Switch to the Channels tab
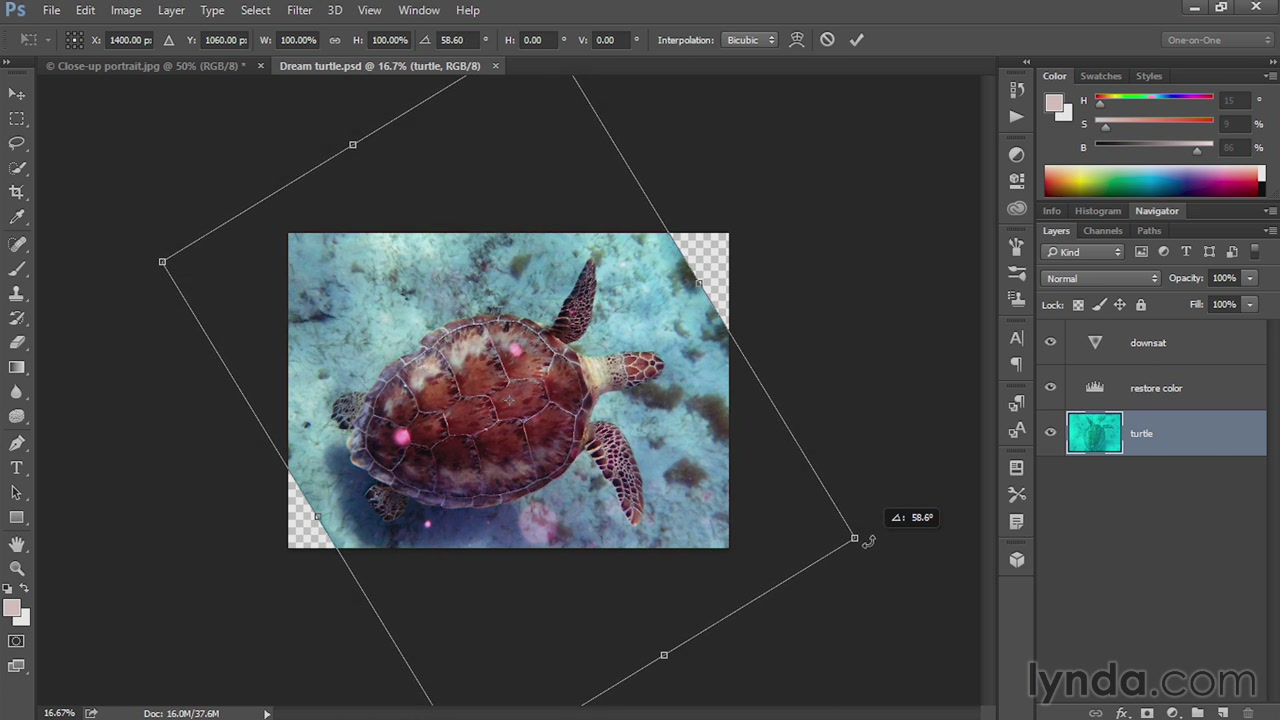 coord(1103,231)
